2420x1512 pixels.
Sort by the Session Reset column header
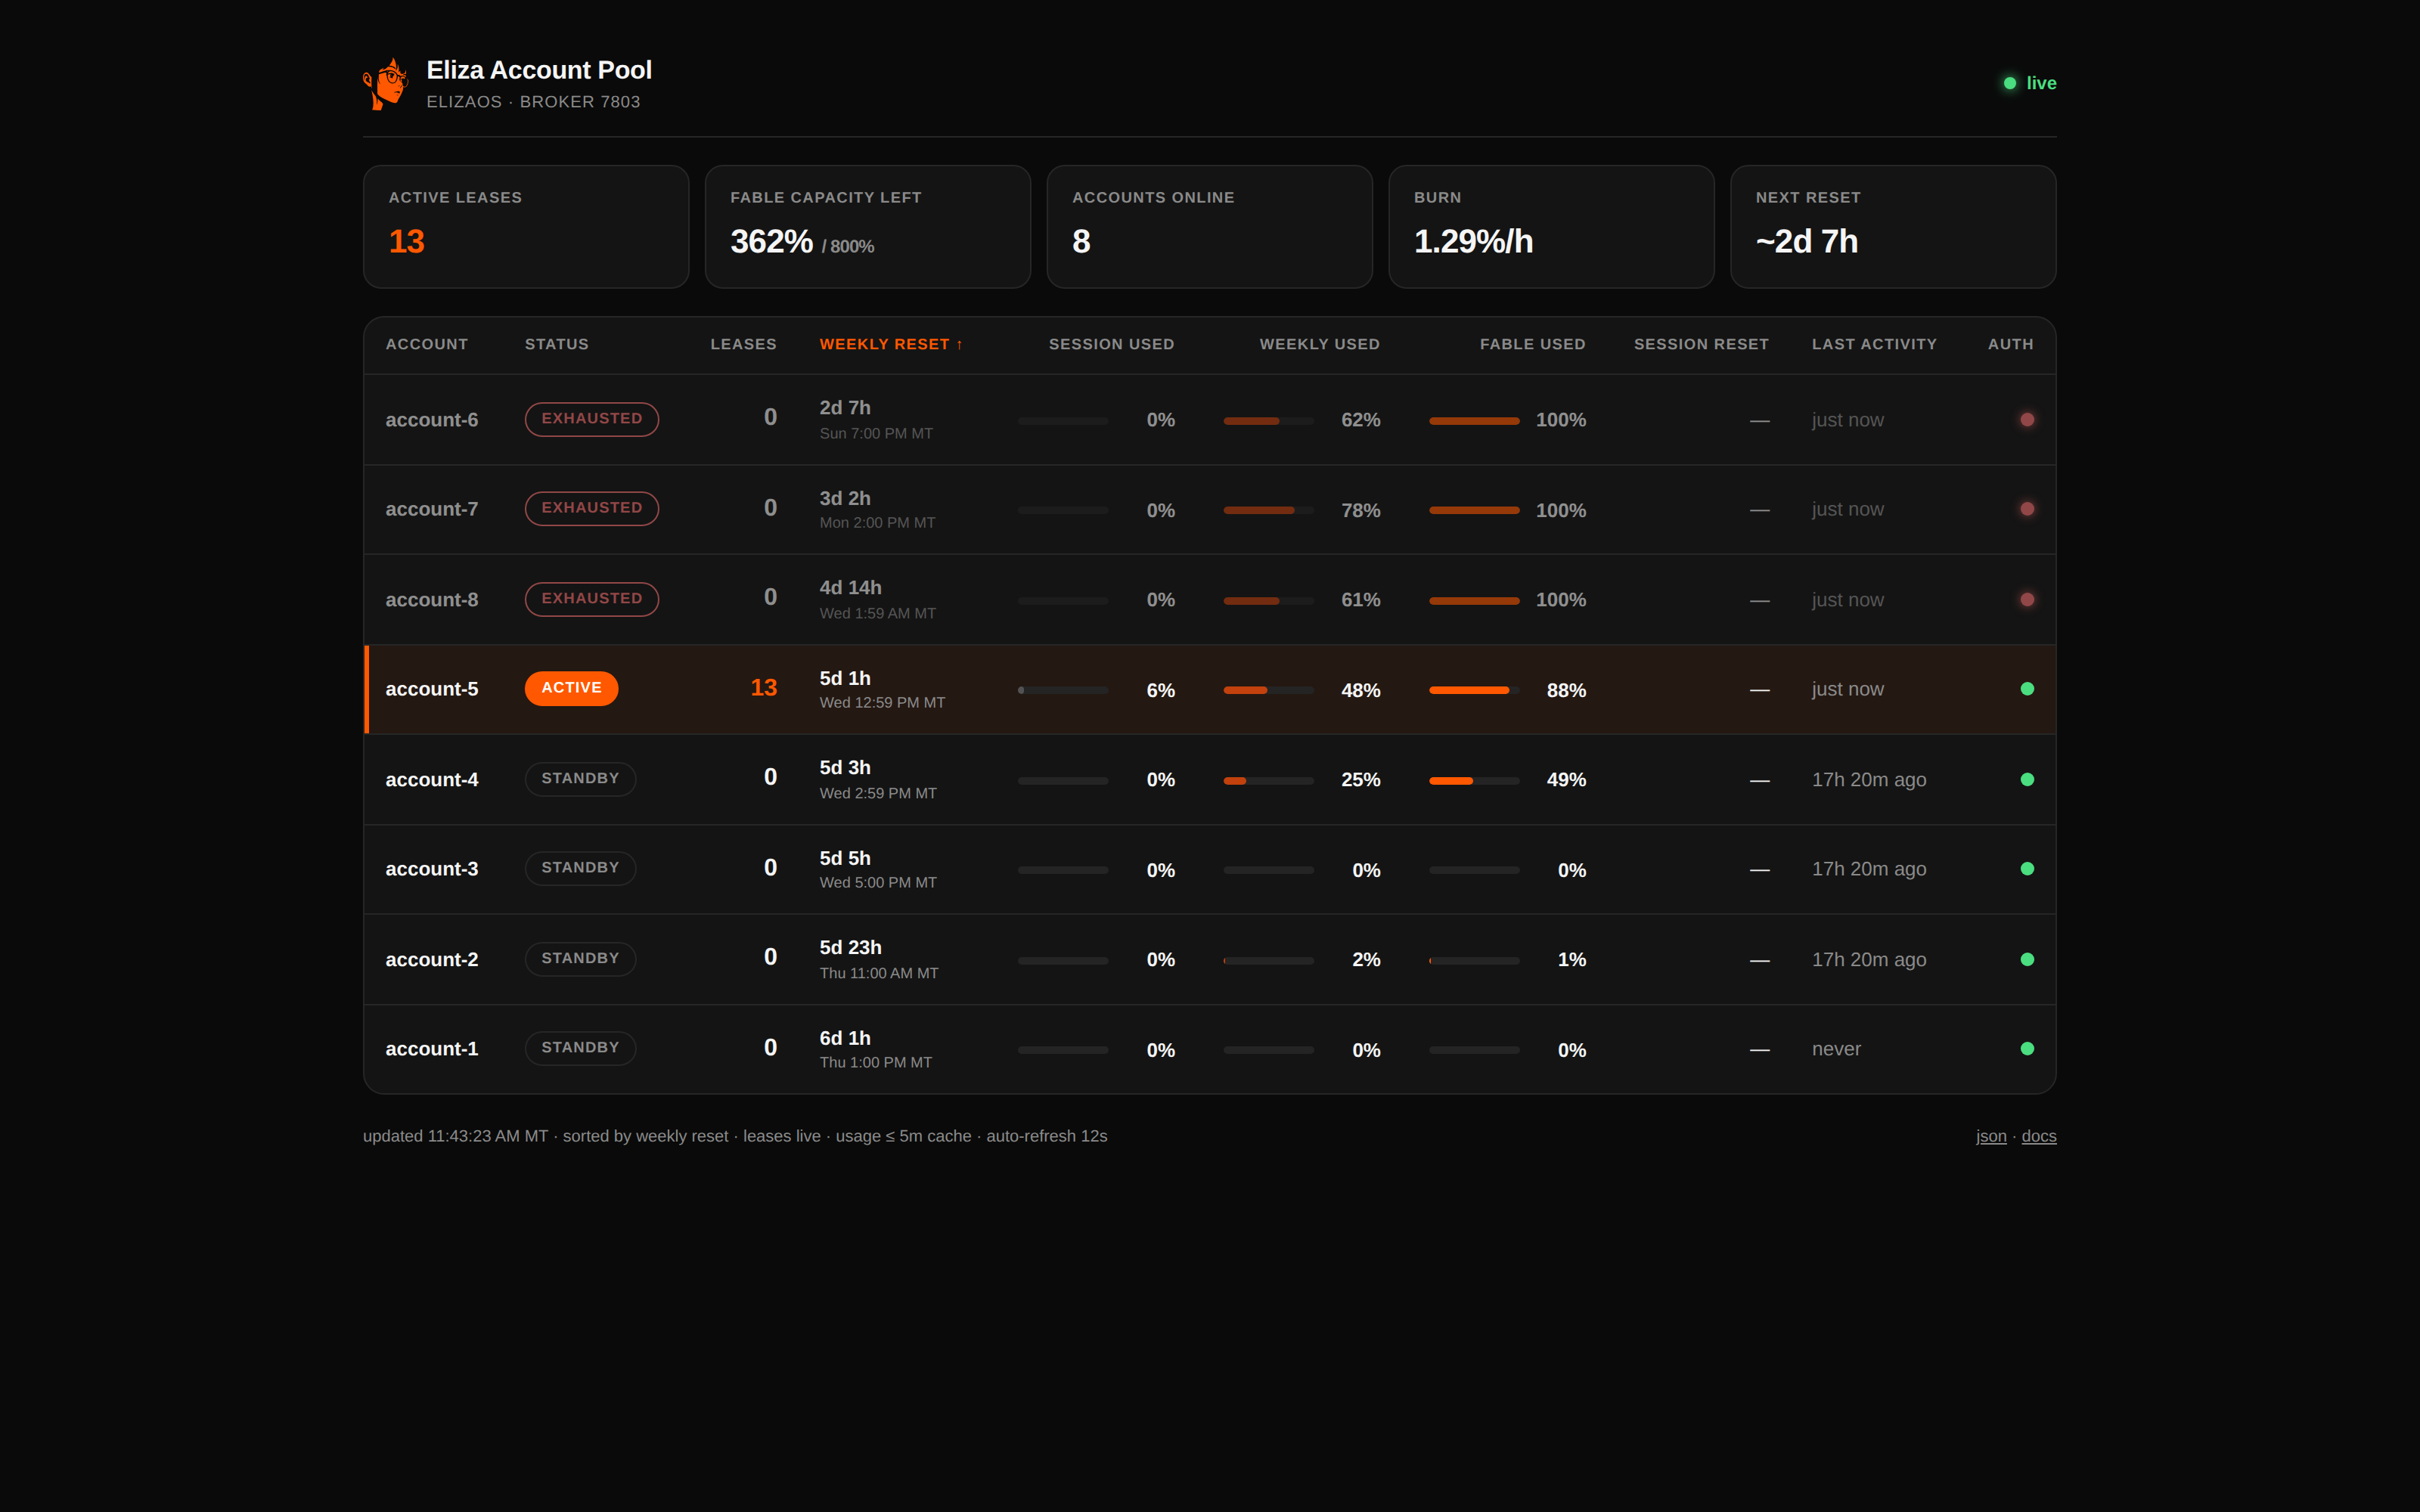coord(1701,344)
